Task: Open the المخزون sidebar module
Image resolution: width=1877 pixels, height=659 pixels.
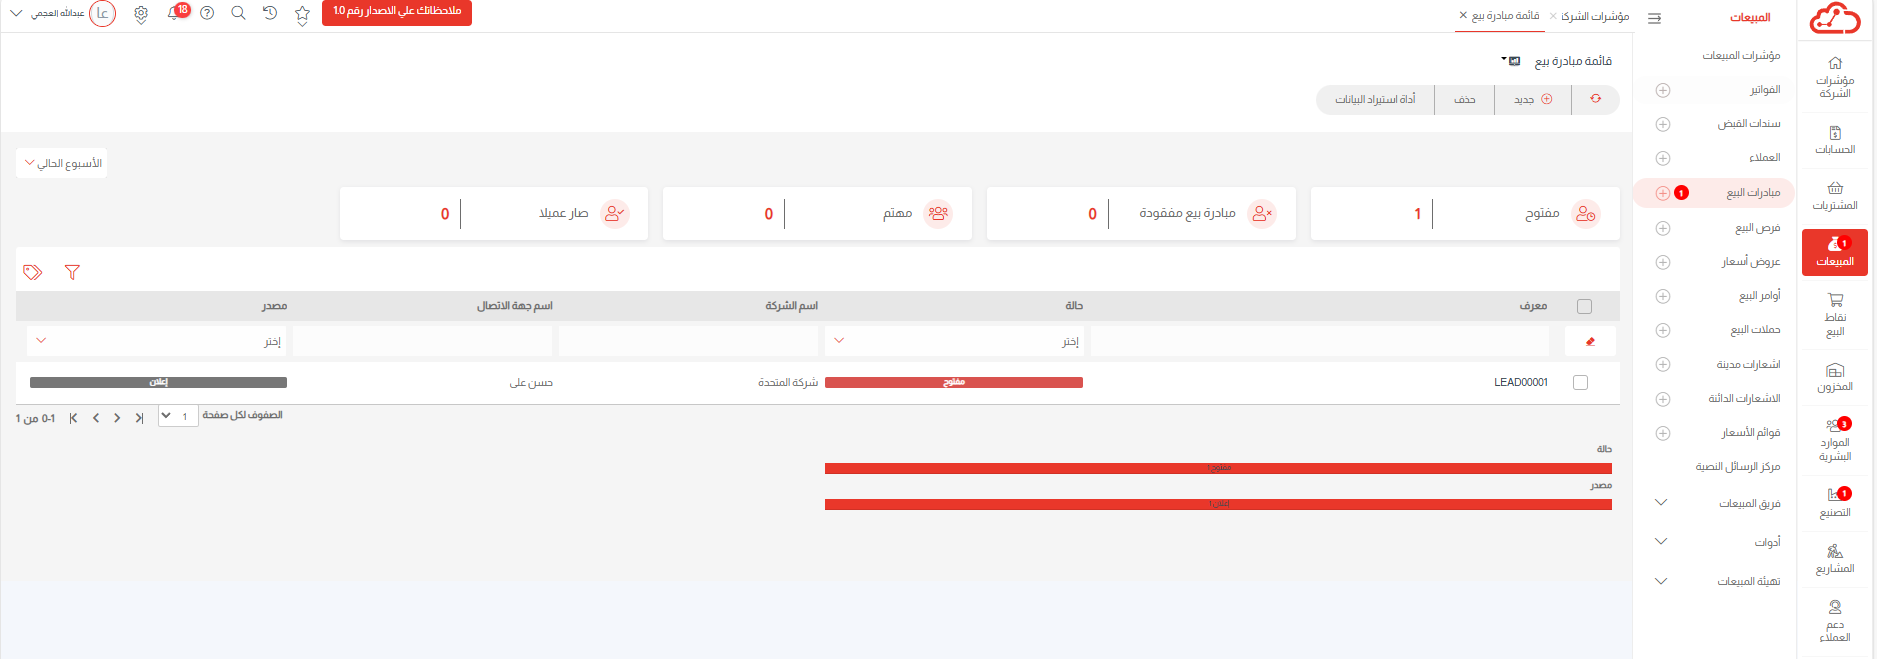Action: (x=1834, y=377)
